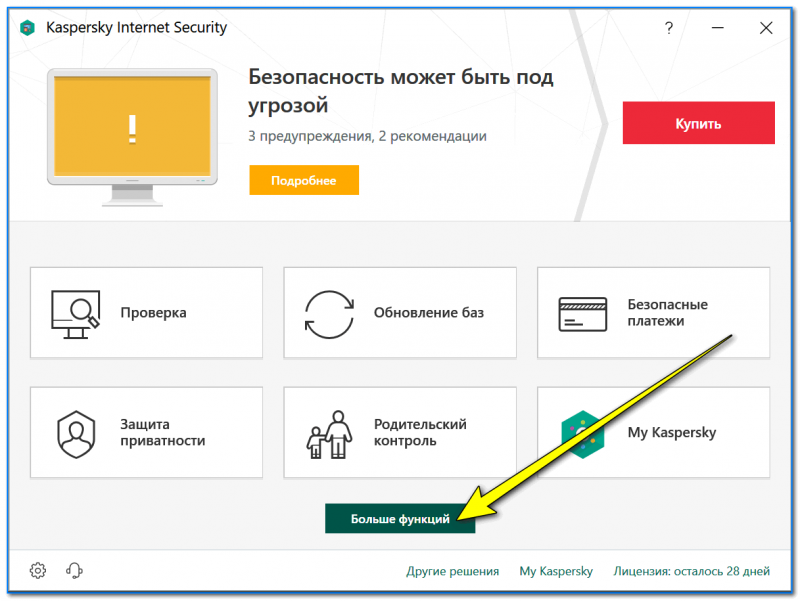Open the My Kaspersky footer link
Screen dimensions: 800x601
(556, 571)
